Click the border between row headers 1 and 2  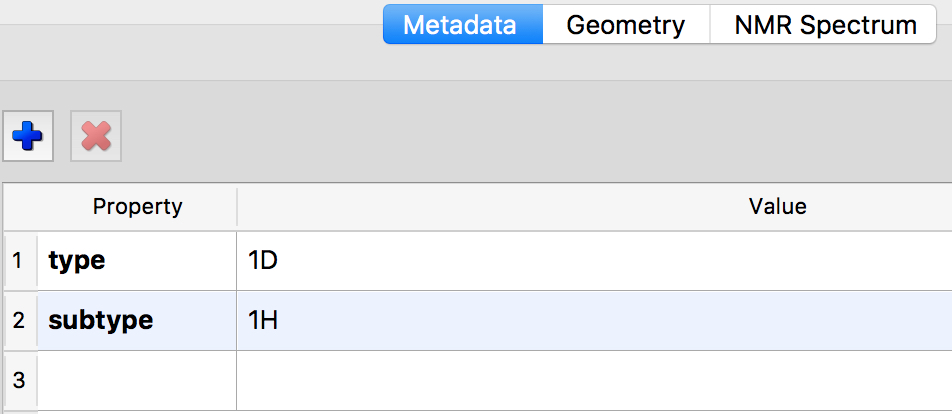click(18, 291)
